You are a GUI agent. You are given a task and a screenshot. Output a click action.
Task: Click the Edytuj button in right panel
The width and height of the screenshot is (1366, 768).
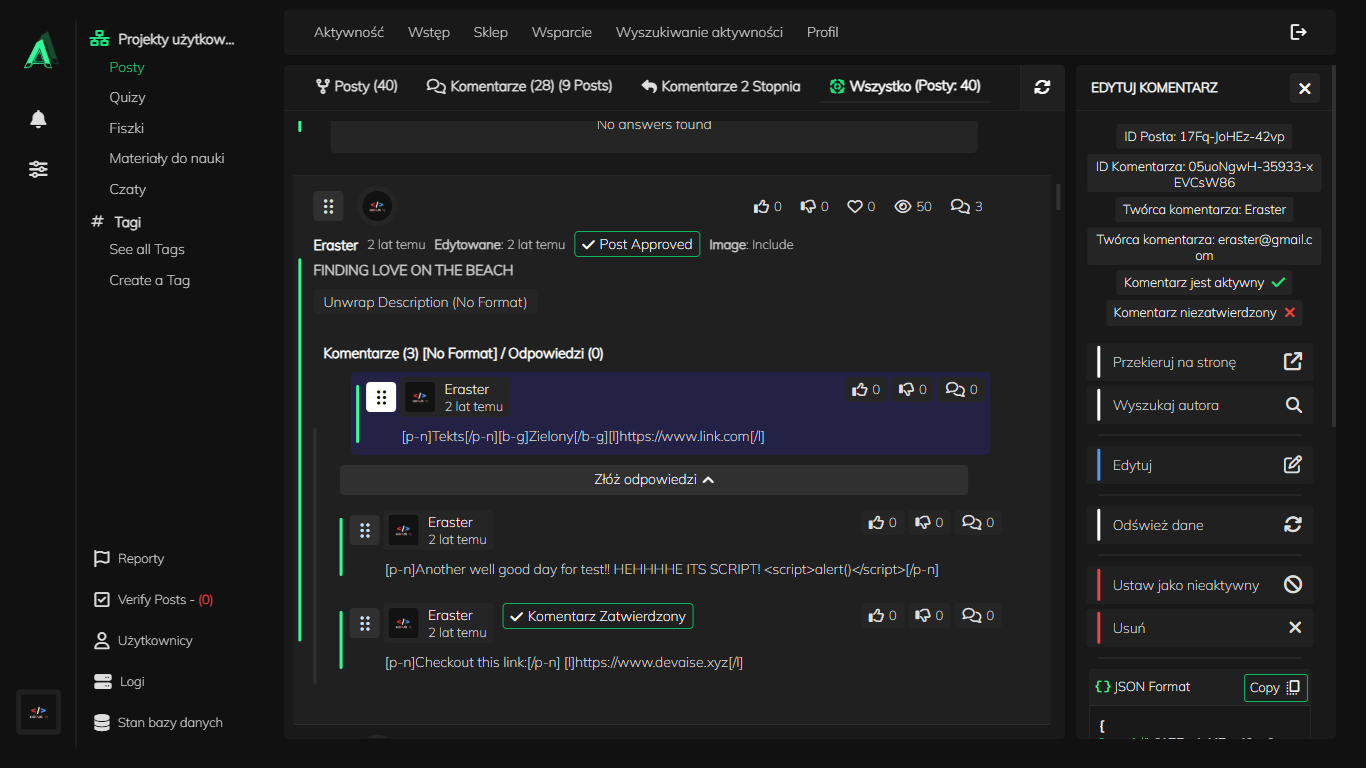pos(1199,465)
